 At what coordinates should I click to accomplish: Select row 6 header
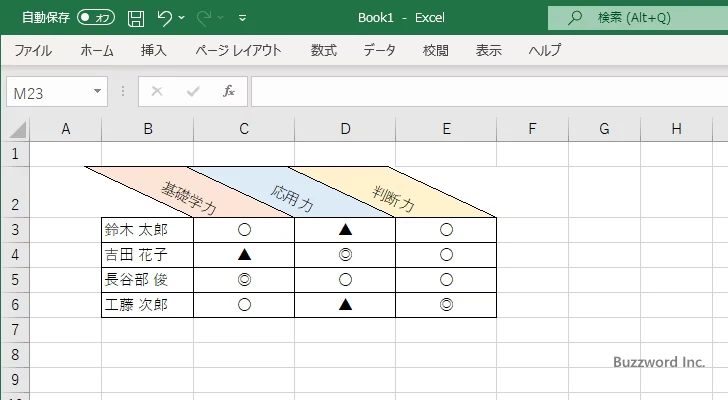pos(15,305)
